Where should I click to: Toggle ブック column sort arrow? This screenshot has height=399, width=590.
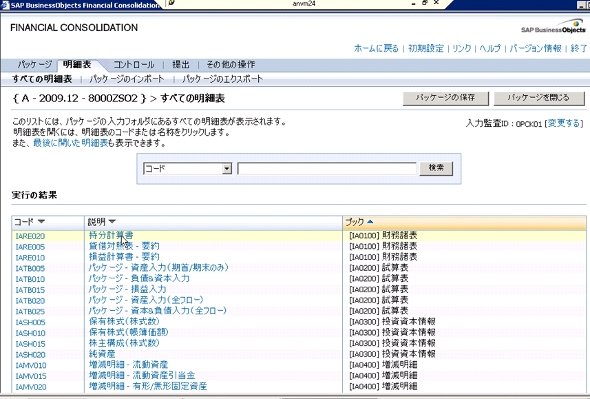(x=370, y=222)
